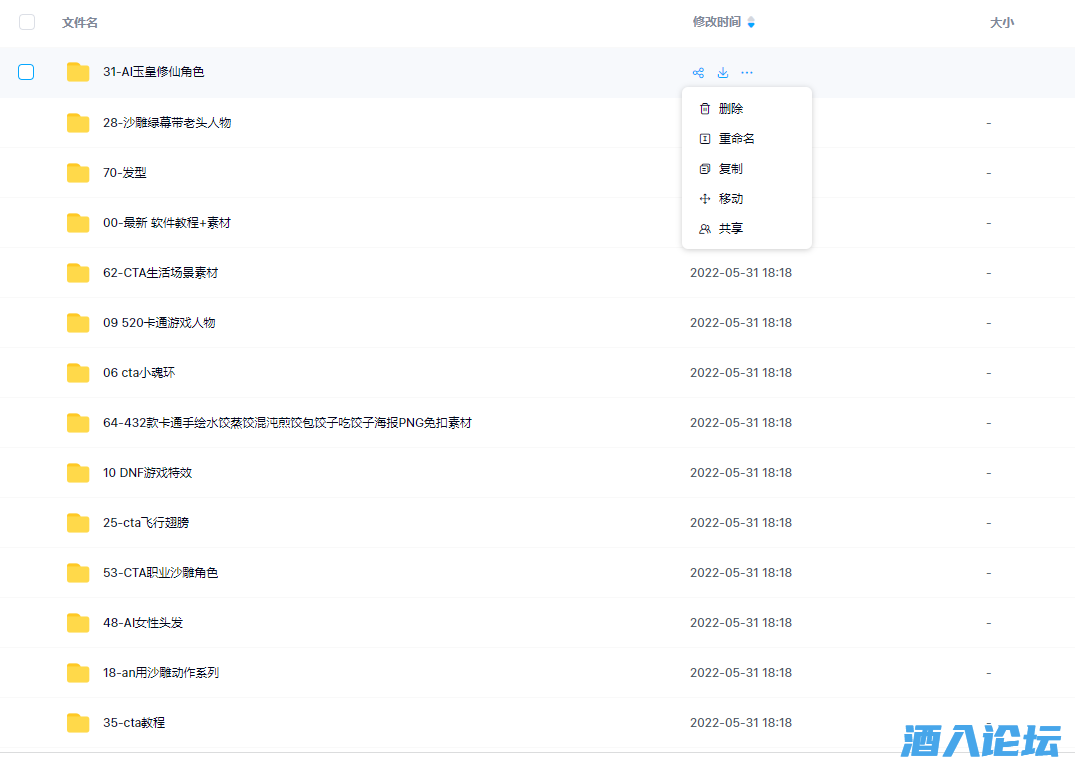Viewport: 1075px width, 783px height.
Task: Uncheck the checkbox beside 31-AI玉皇修仙角色
Action: tap(26, 72)
